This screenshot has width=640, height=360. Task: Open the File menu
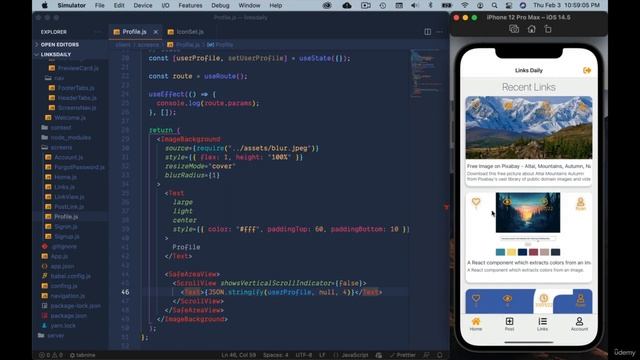tap(100, 5)
